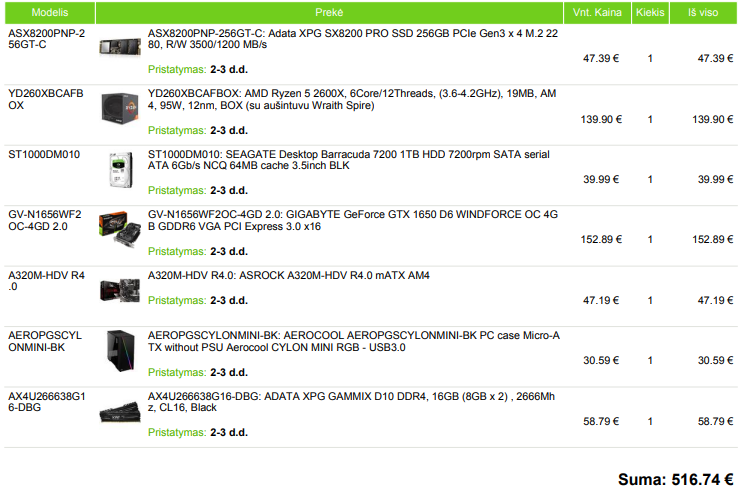Click the 152.89 € unit price of GTX 1650
Viewport: 743px width, 490px height.
601,239
